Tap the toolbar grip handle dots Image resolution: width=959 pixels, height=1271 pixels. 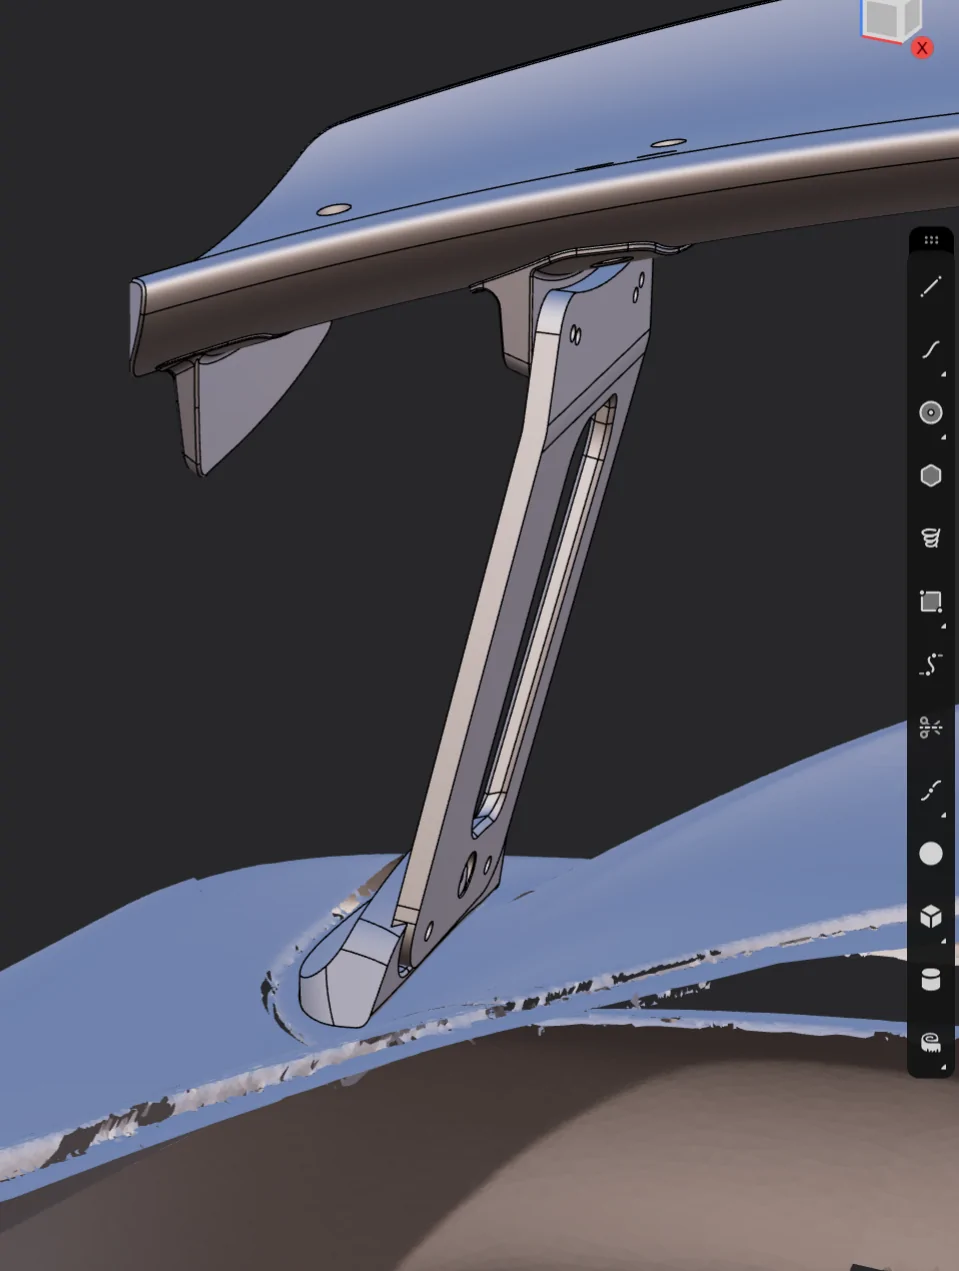931,240
